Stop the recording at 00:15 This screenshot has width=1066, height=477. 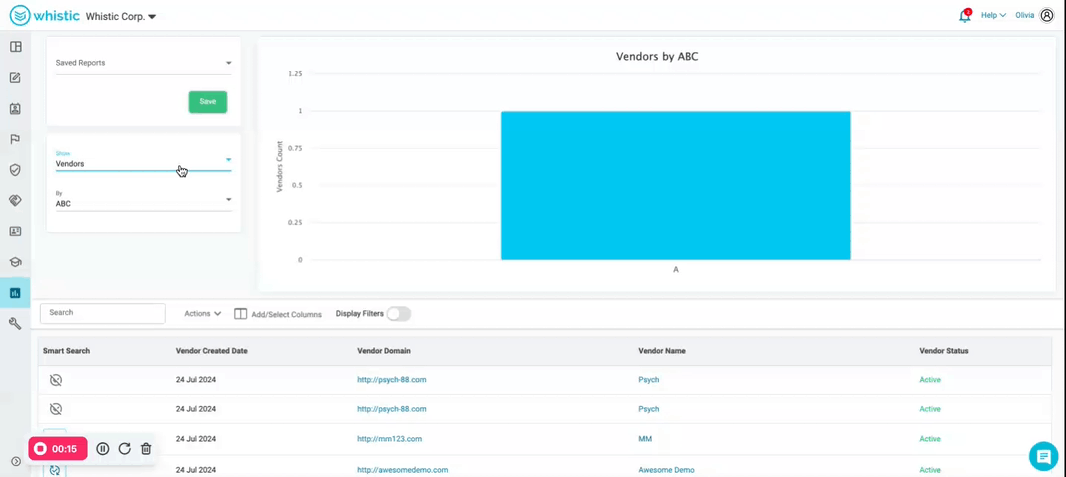click(x=58, y=448)
